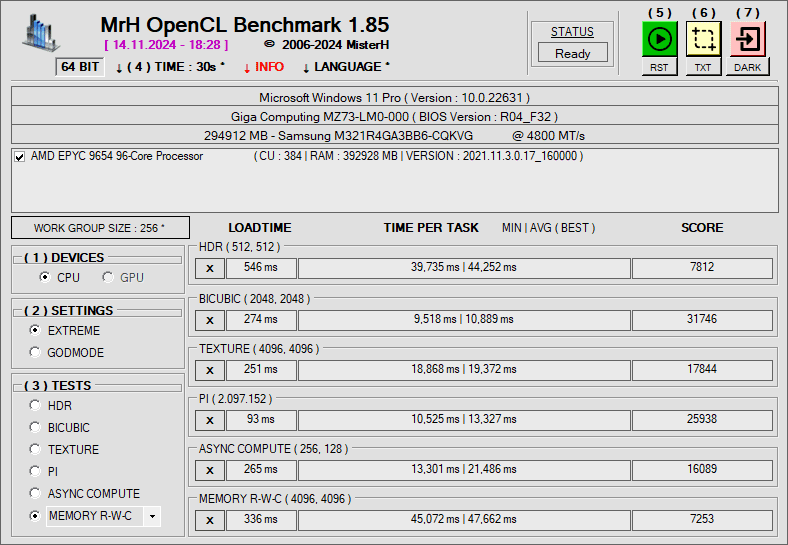Select the TEXTURE test radio button
Image resolution: width=788 pixels, height=545 pixels.
[35, 449]
